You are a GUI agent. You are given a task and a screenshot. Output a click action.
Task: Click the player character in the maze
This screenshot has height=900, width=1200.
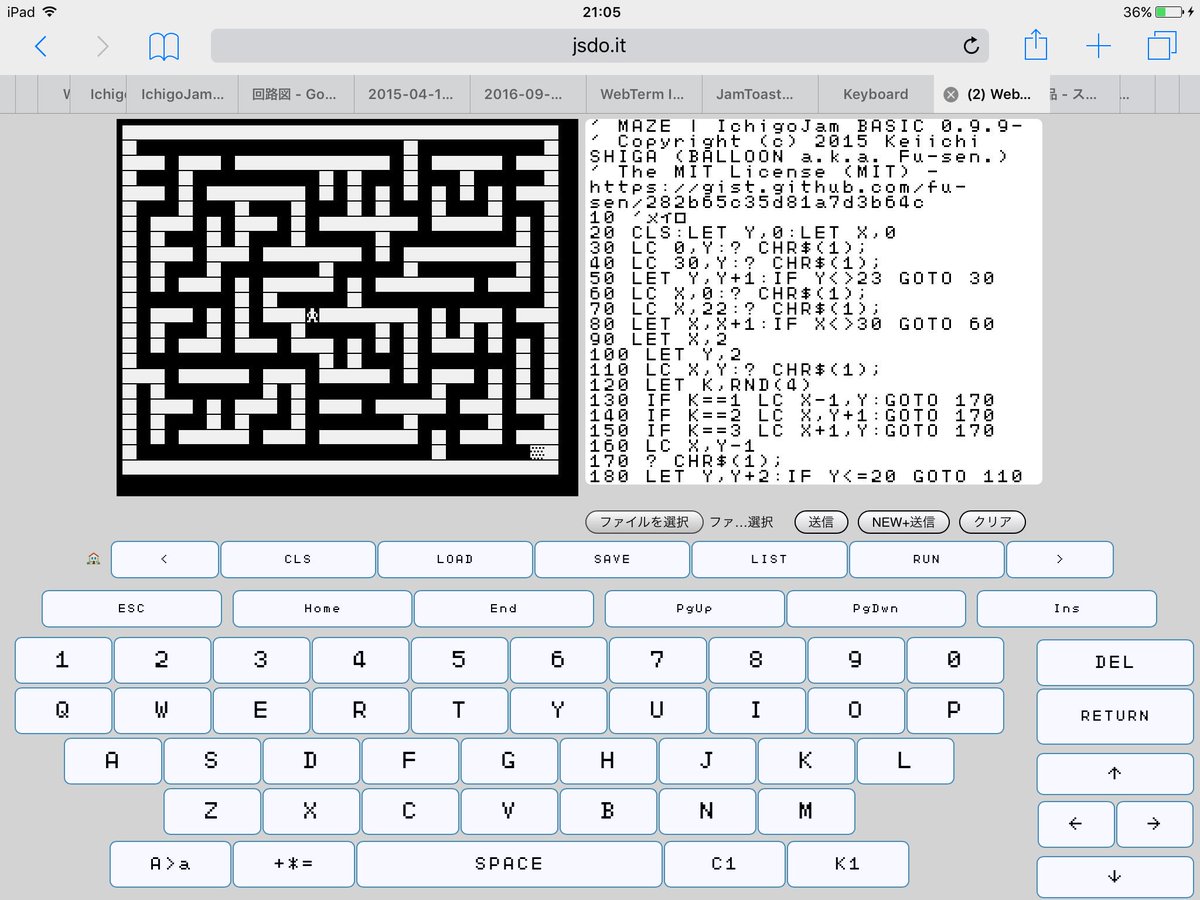point(312,315)
